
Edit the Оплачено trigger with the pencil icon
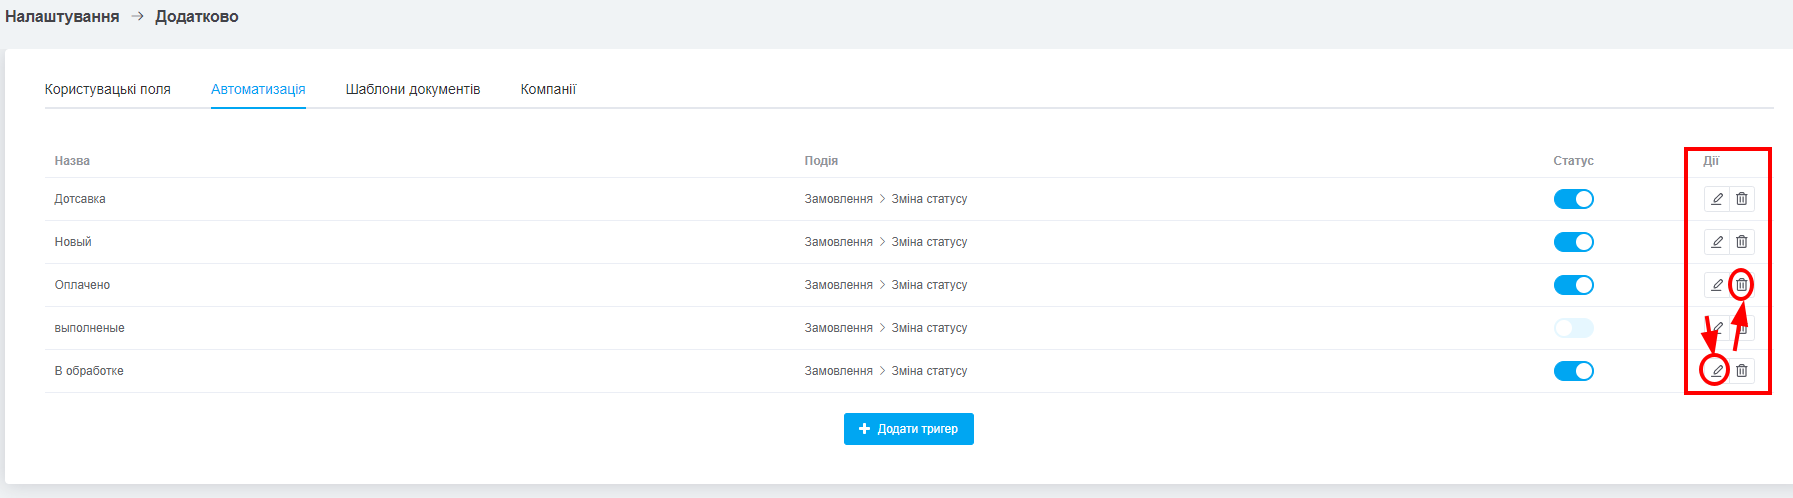(x=1717, y=285)
